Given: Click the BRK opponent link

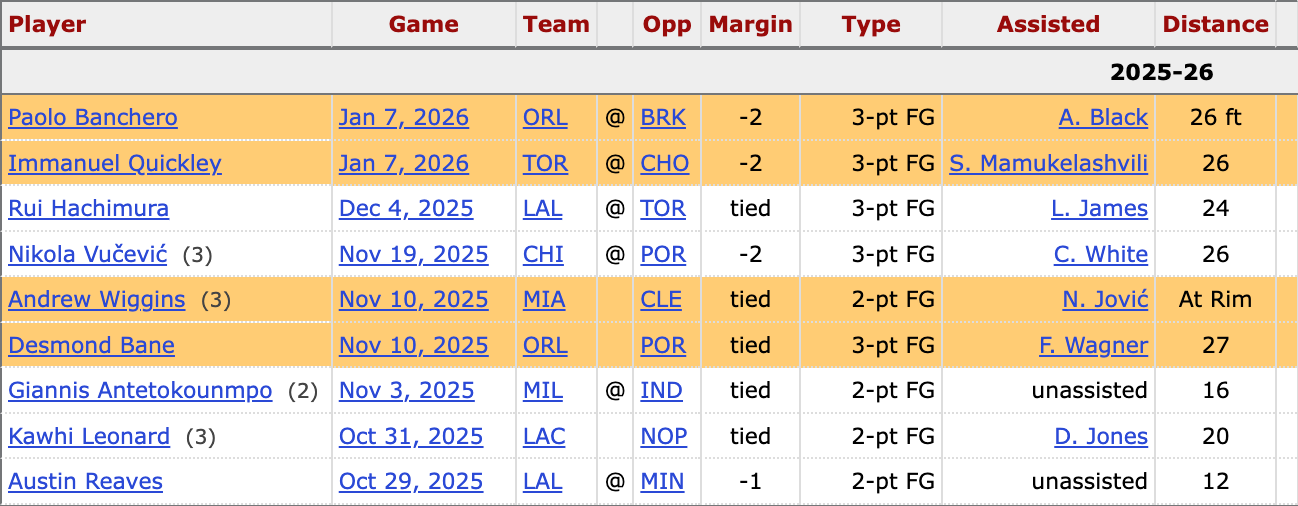Looking at the screenshot, I should 663,118.
